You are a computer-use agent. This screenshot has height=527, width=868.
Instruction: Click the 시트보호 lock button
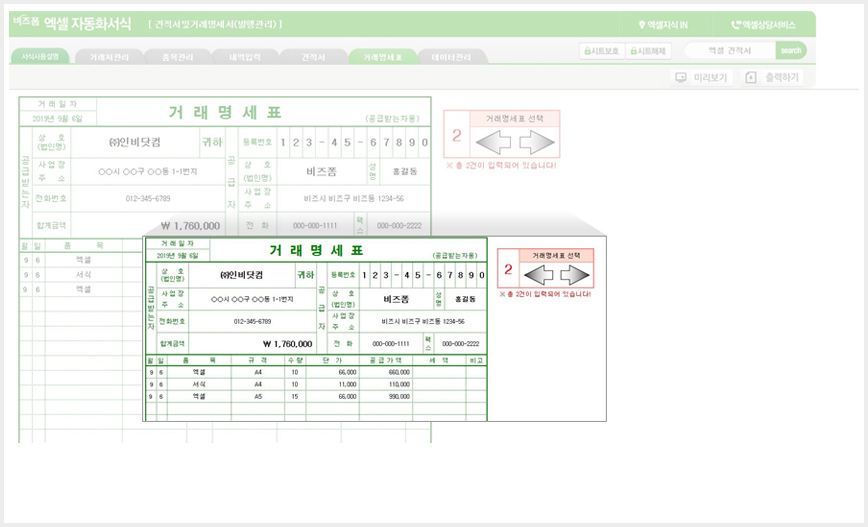tap(602, 51)
